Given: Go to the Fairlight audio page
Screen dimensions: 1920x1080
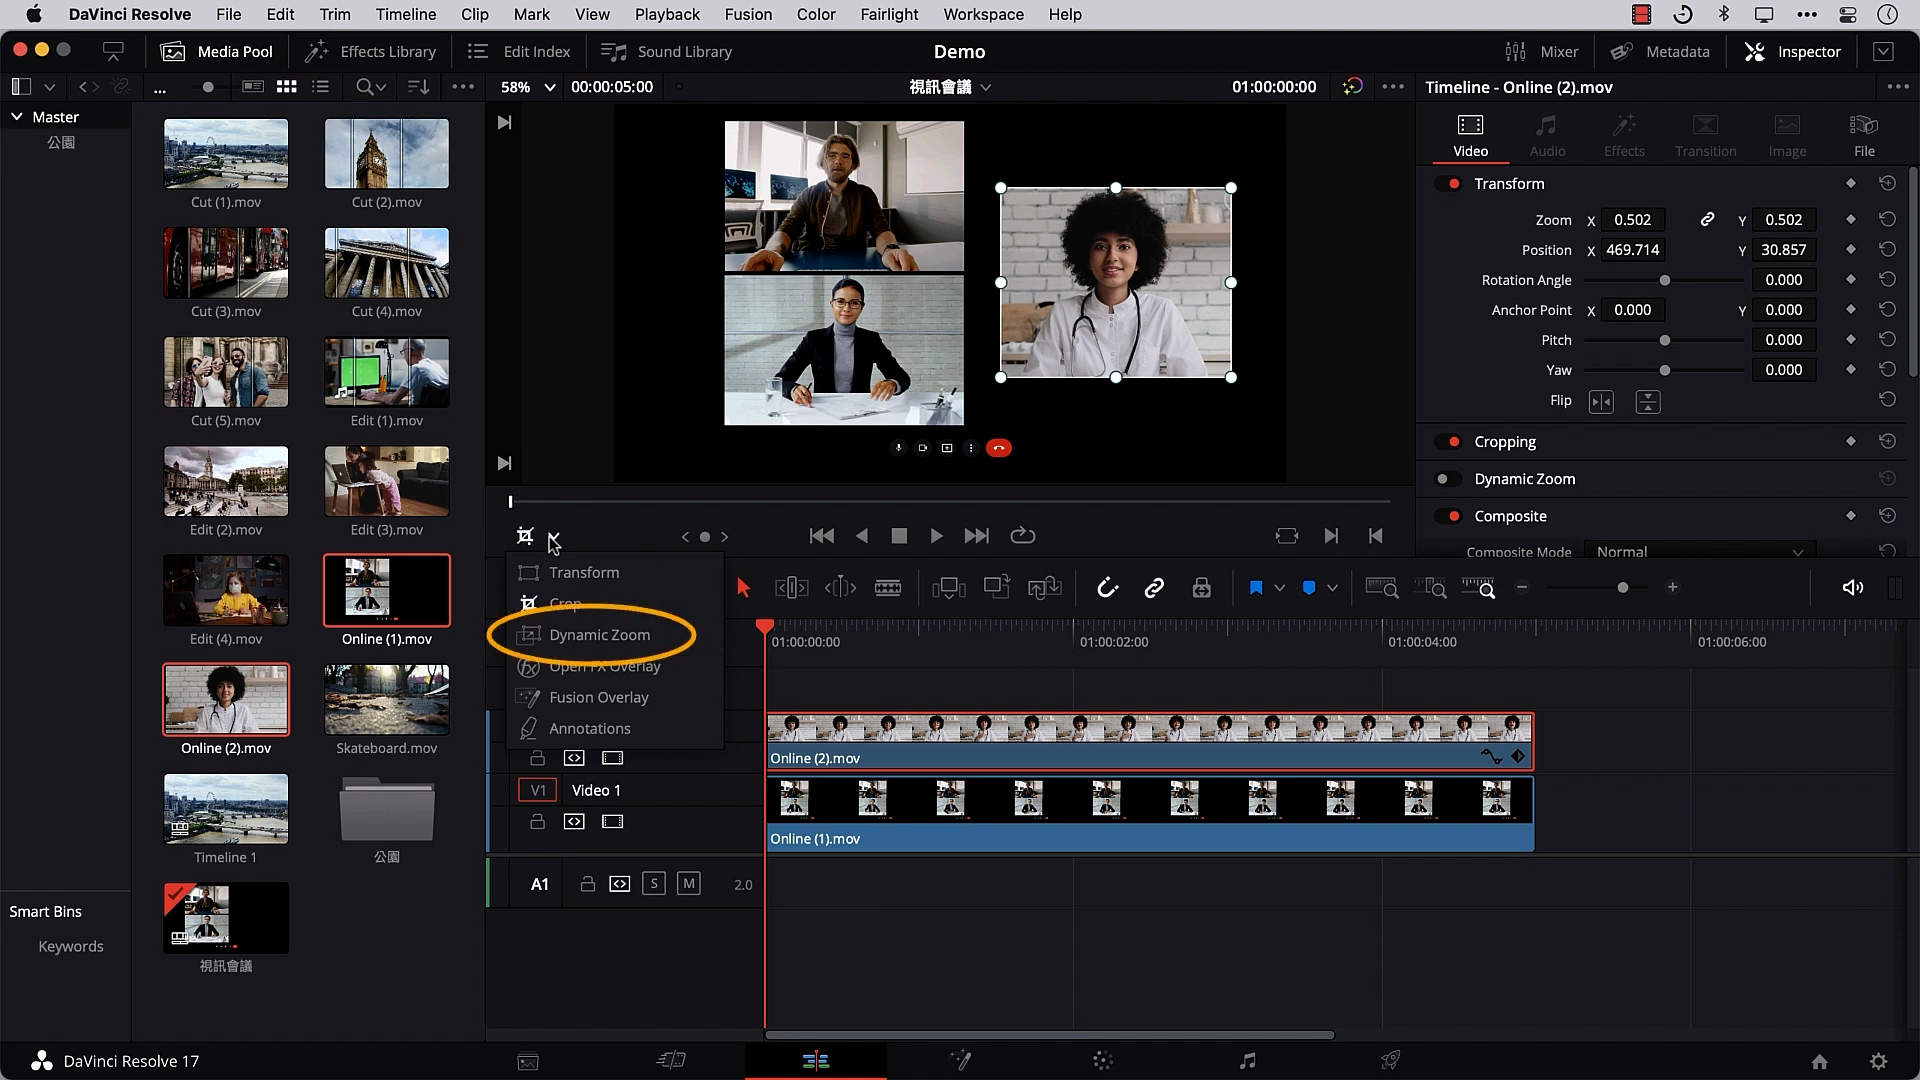Looking at the screenshot, I should coord(1248,1060).
